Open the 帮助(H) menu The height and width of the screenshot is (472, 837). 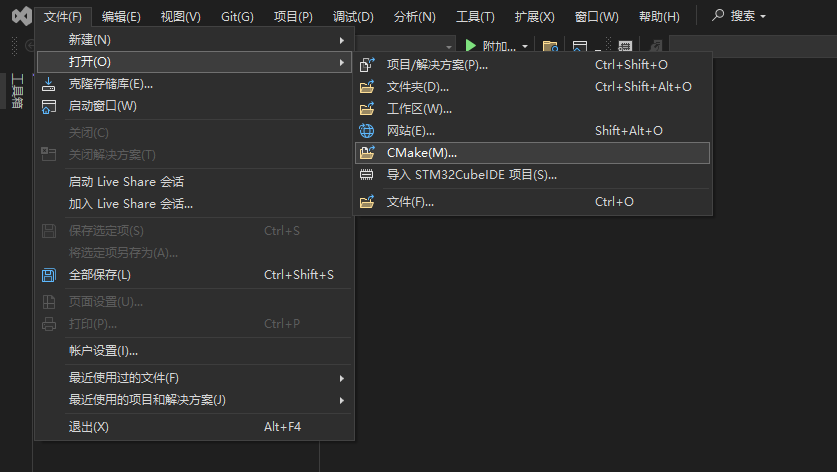[x=659, y=17]
